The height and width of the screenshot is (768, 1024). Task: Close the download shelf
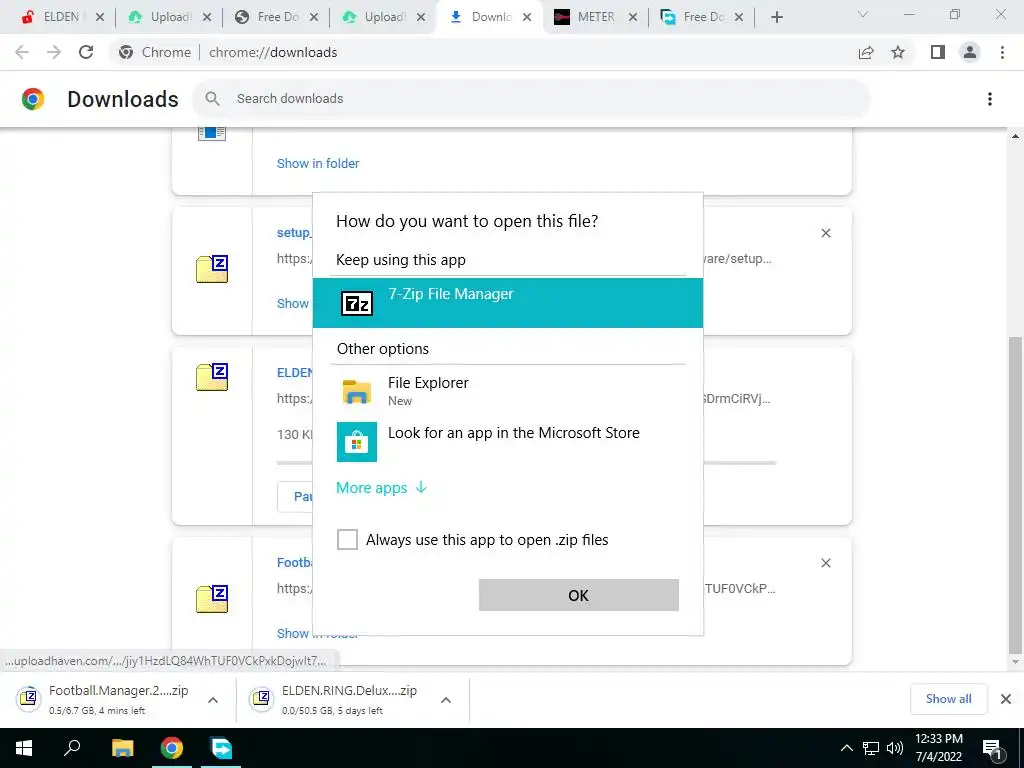[x=1006, y=699]
